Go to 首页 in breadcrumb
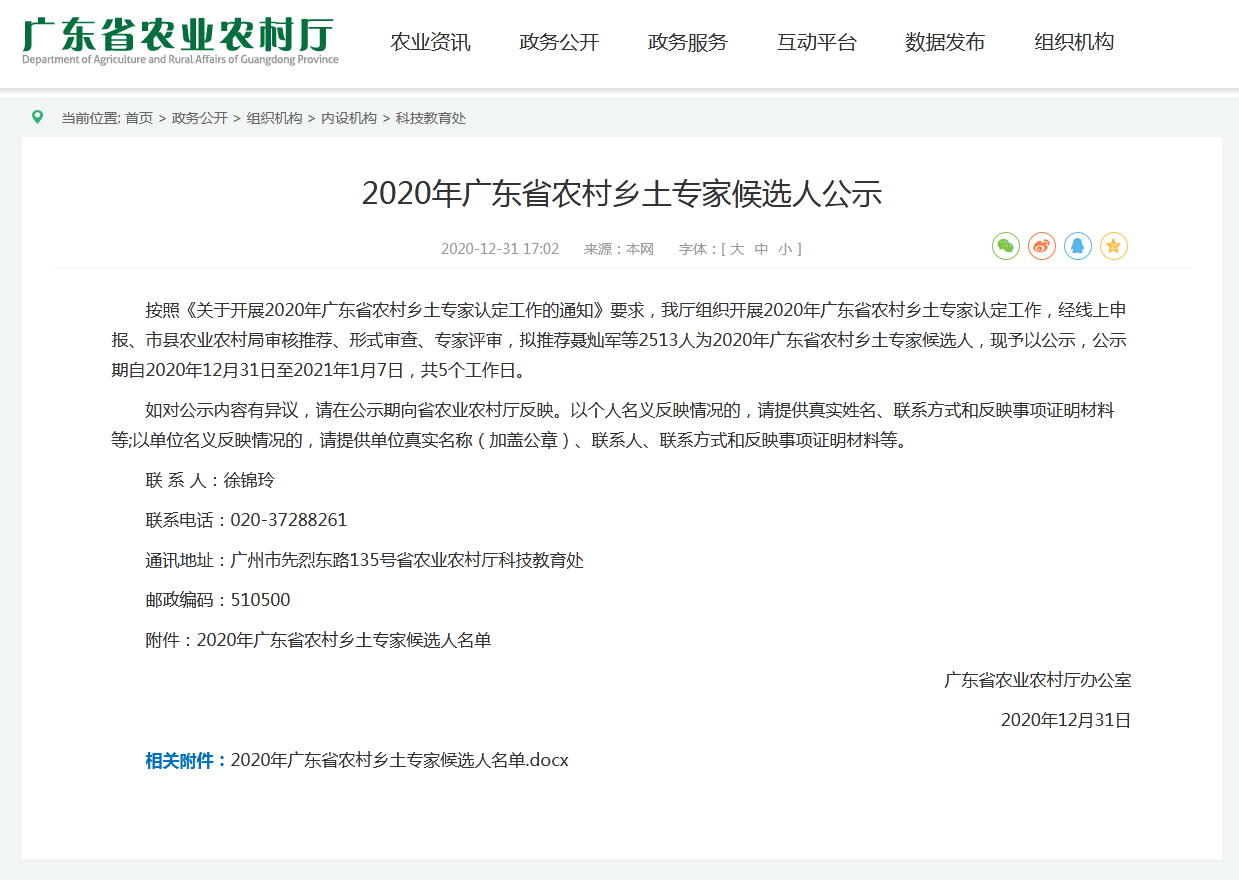This screenshot has width=1239, height=880. click(139, 118)
